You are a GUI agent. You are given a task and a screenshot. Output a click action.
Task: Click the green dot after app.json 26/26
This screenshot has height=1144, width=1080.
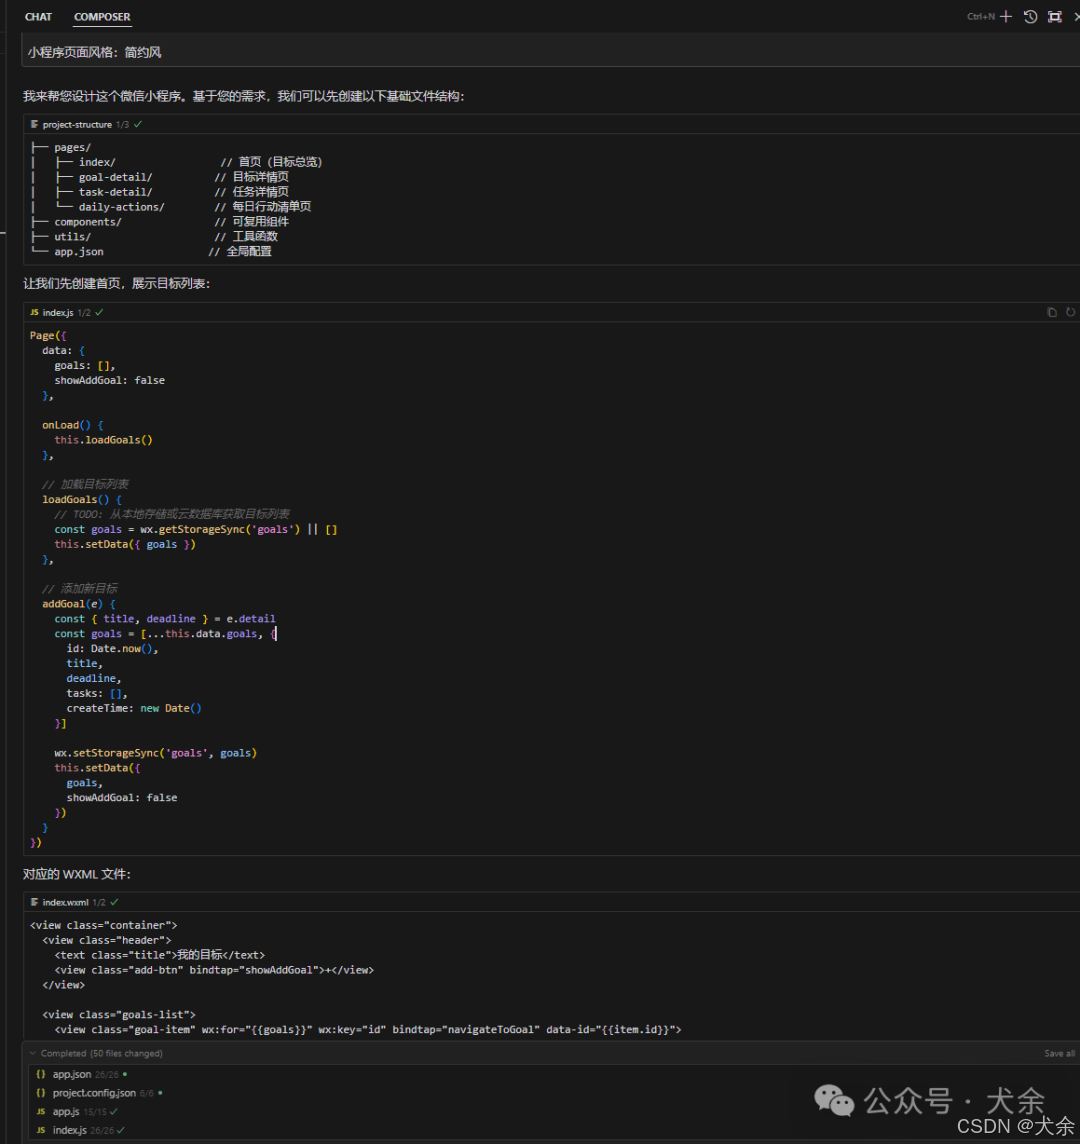(x=125, y=1074)
